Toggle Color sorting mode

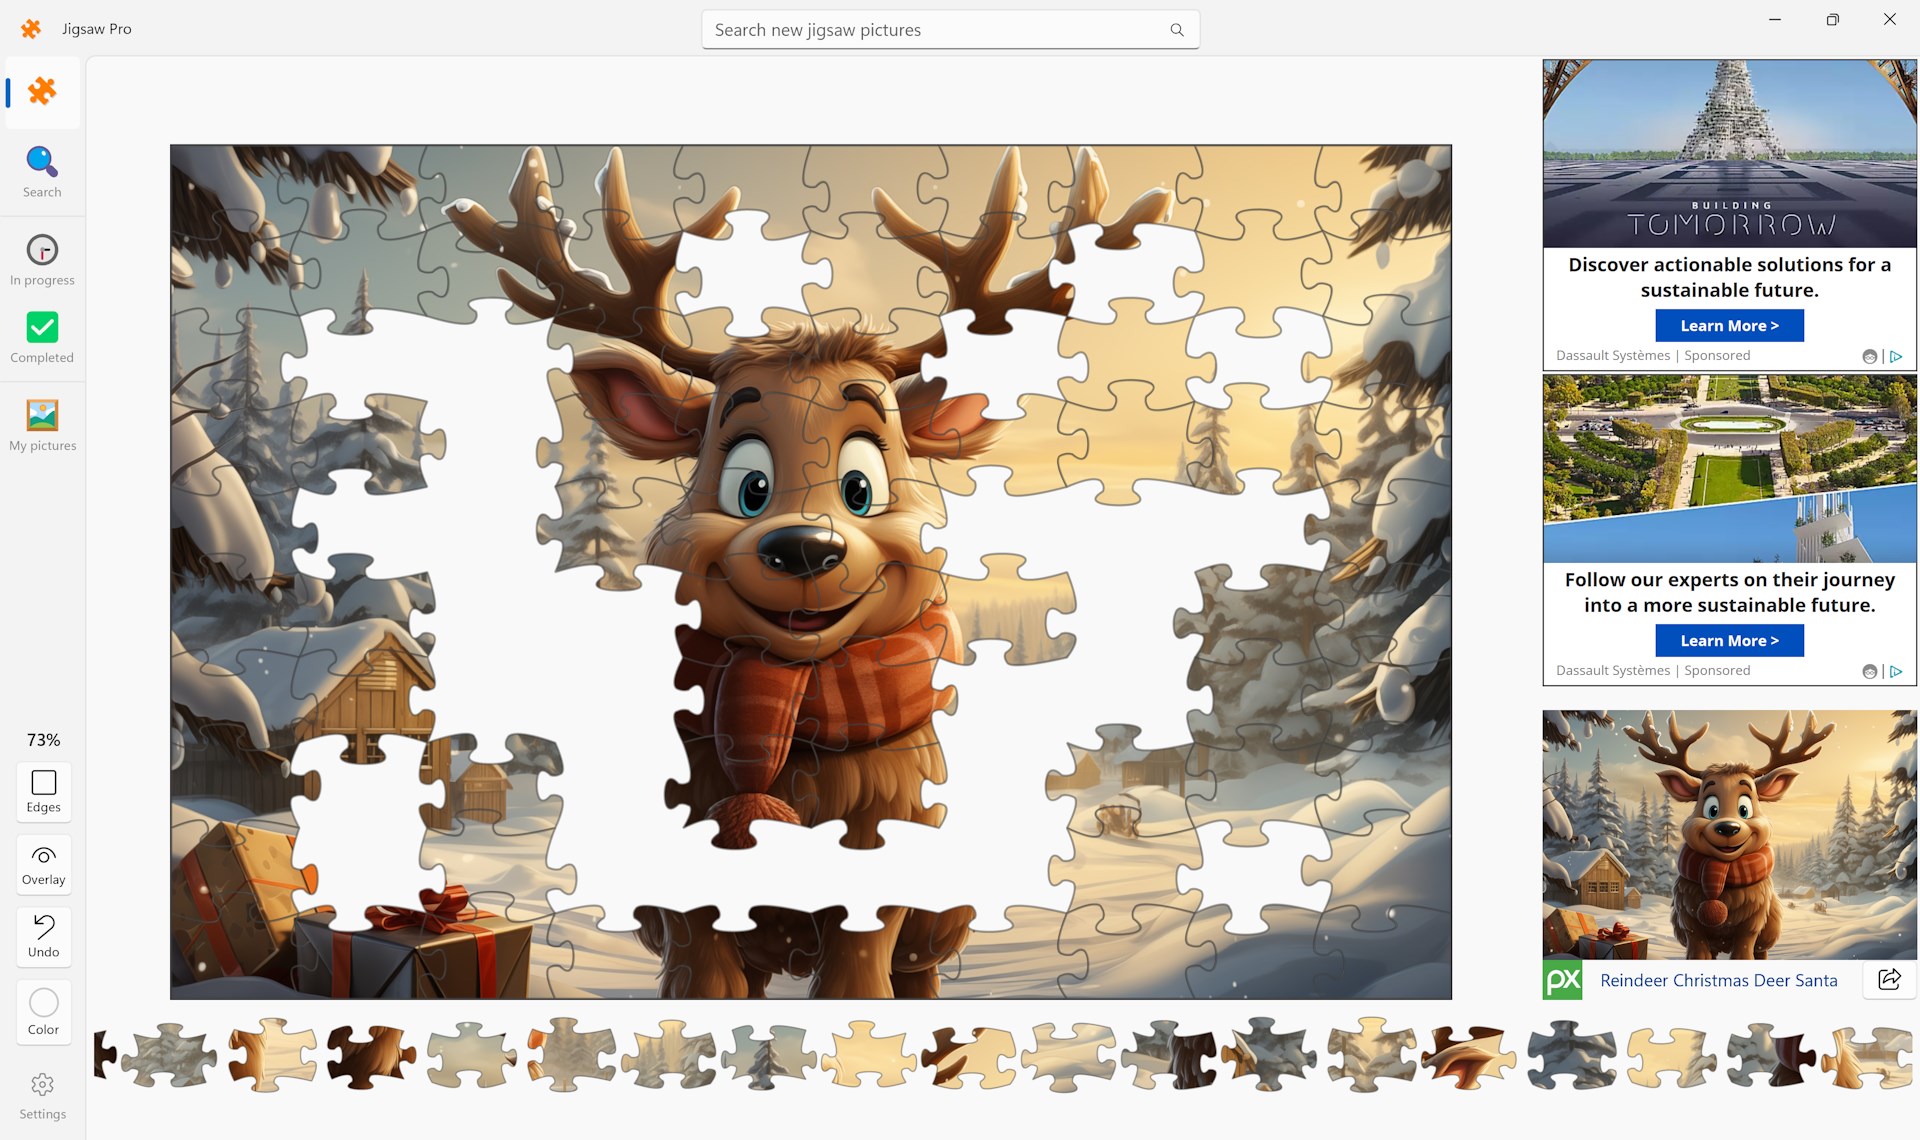click(x=43, y=1011)
